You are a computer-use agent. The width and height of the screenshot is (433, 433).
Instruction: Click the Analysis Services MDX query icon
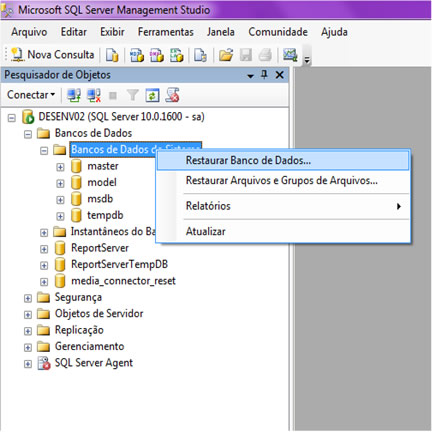[x=137, y=55]
